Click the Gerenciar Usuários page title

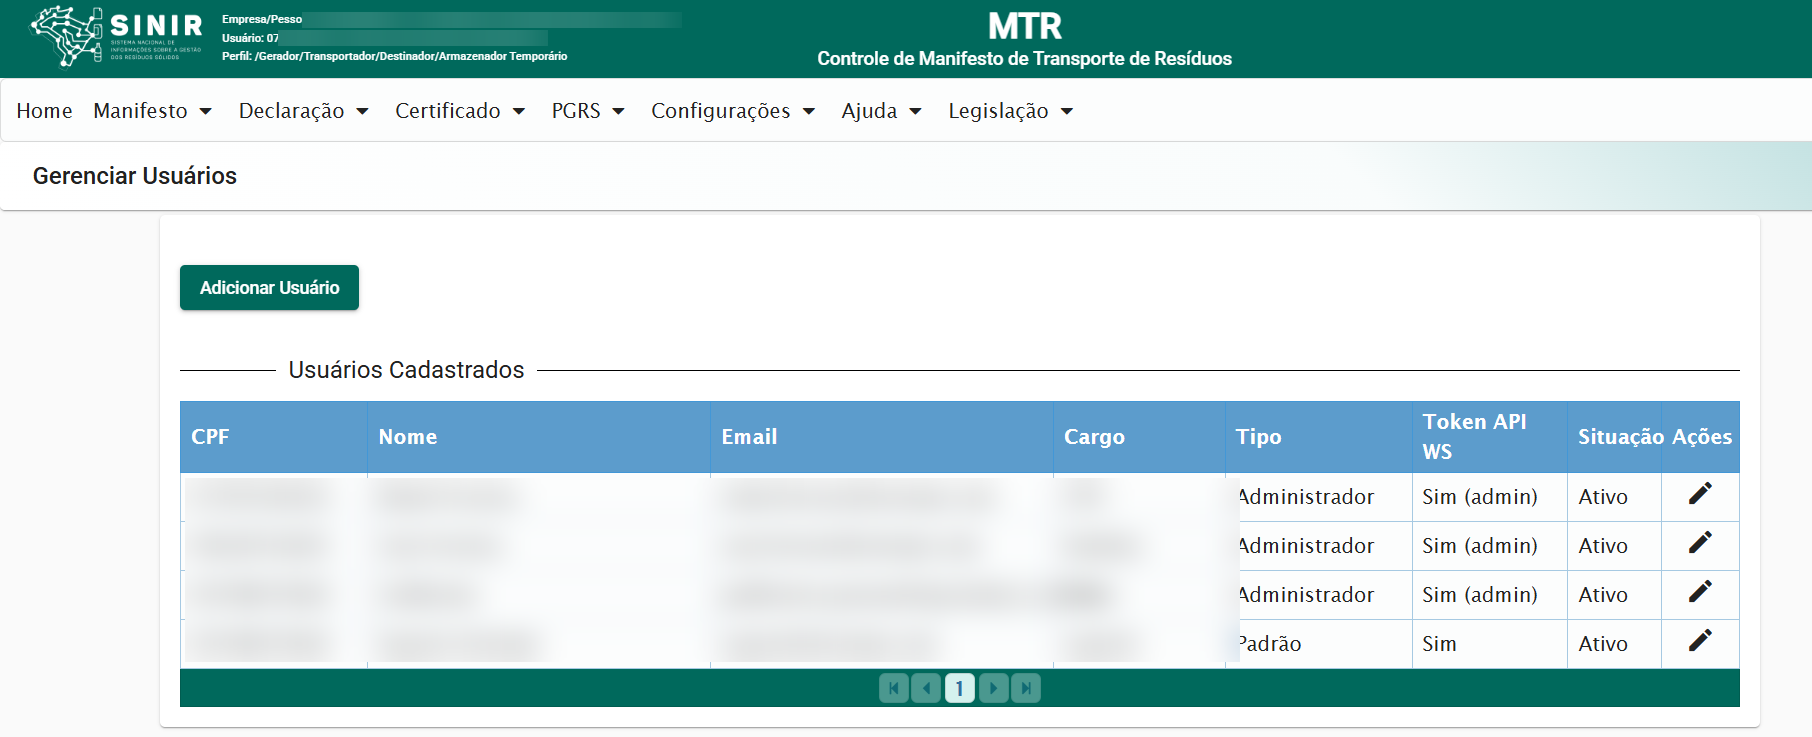(x=135, y=176)
